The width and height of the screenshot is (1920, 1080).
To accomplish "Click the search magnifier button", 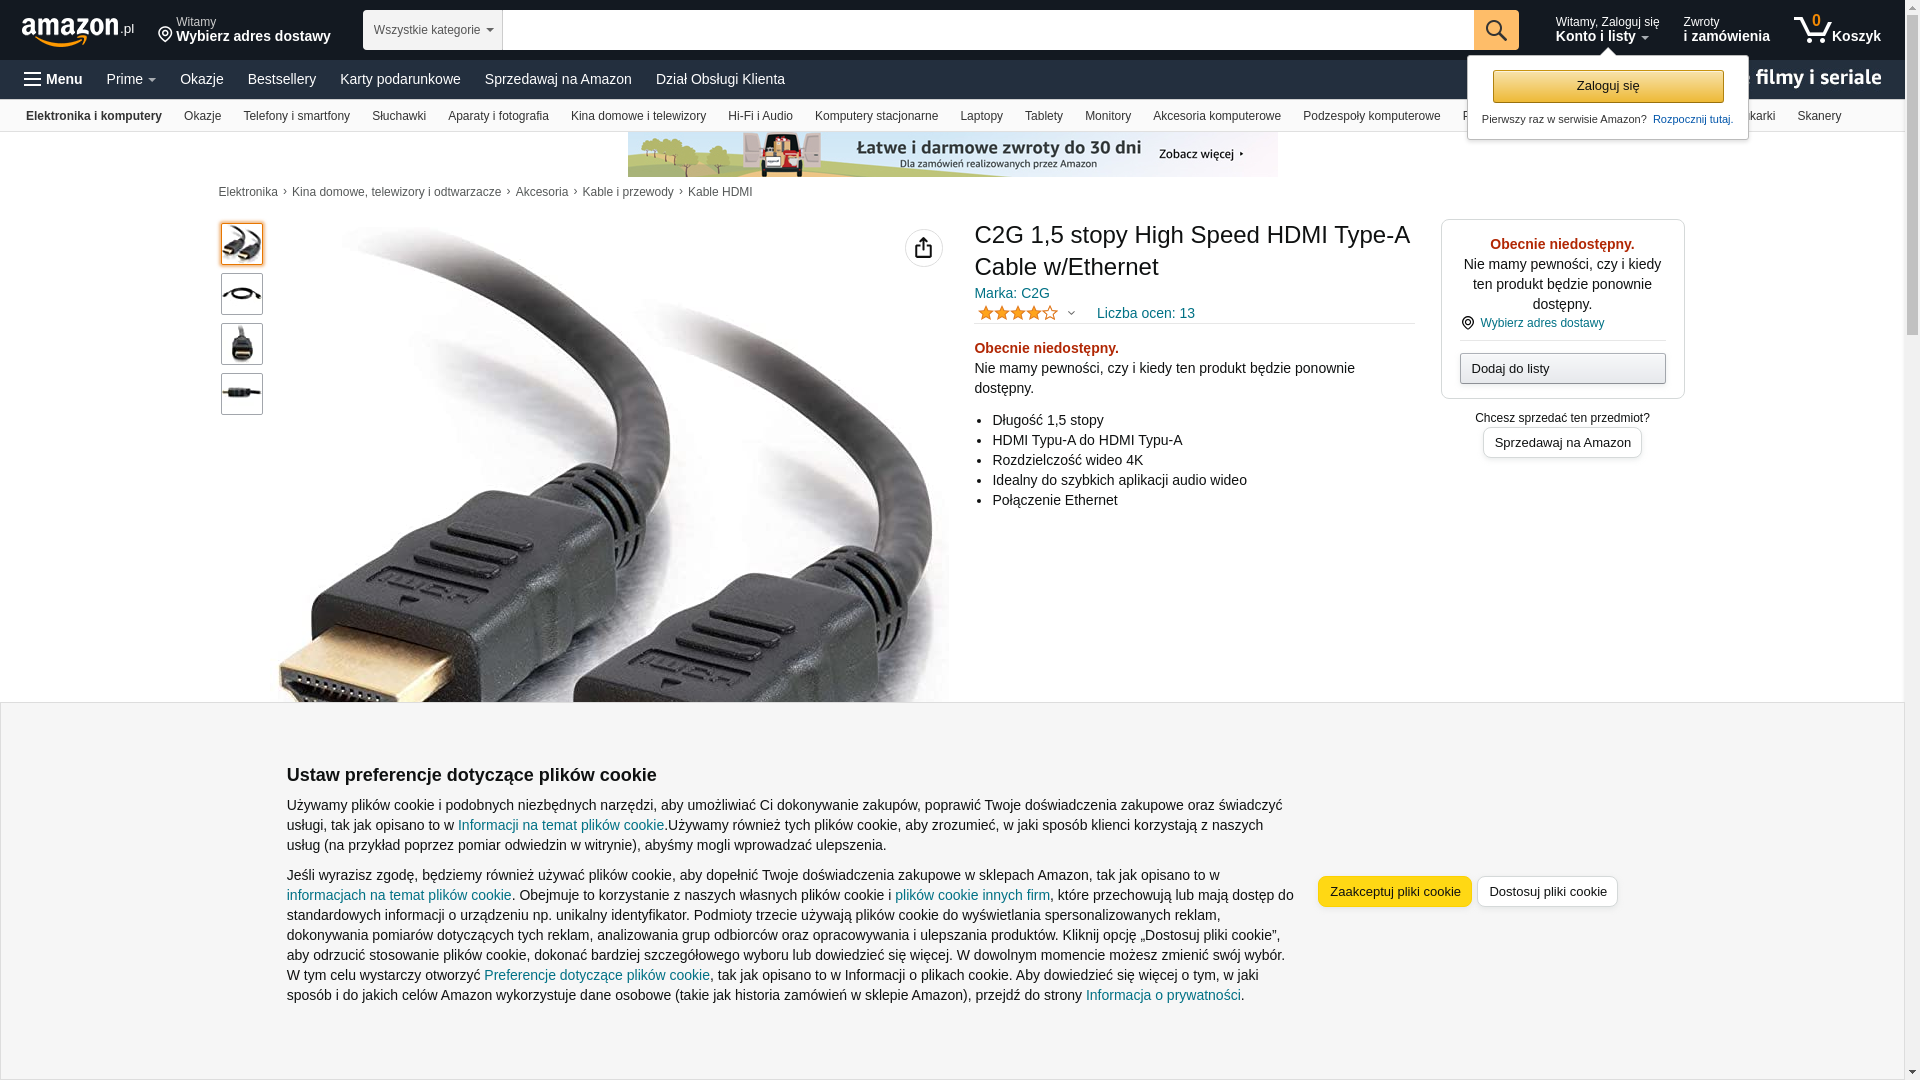I will pyautogui.click(x=1496, y=30).
